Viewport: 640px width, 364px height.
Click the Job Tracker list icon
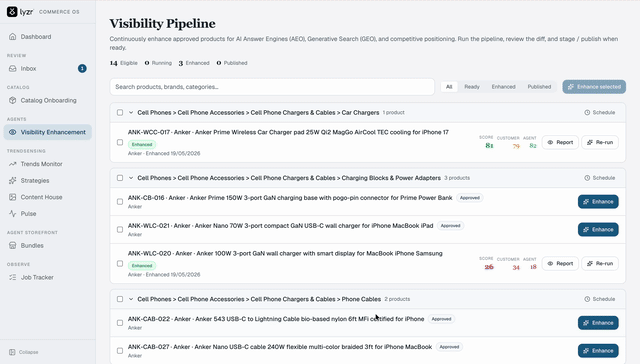pos(13,277)
